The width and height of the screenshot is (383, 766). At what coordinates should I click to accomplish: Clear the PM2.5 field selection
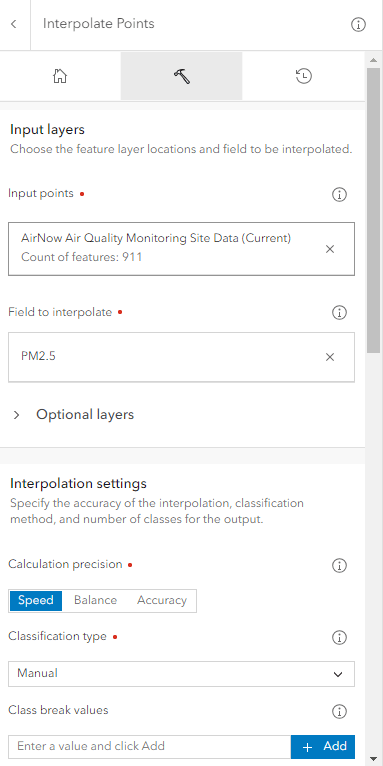pyautogui.click(x=330, y=357)
